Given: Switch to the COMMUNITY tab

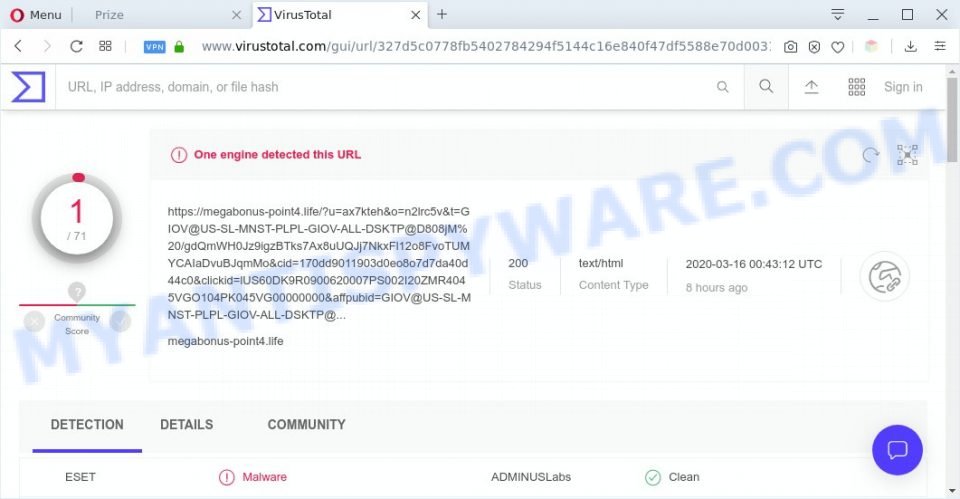Looking at the screenshot, I should (x=306, y=424).
